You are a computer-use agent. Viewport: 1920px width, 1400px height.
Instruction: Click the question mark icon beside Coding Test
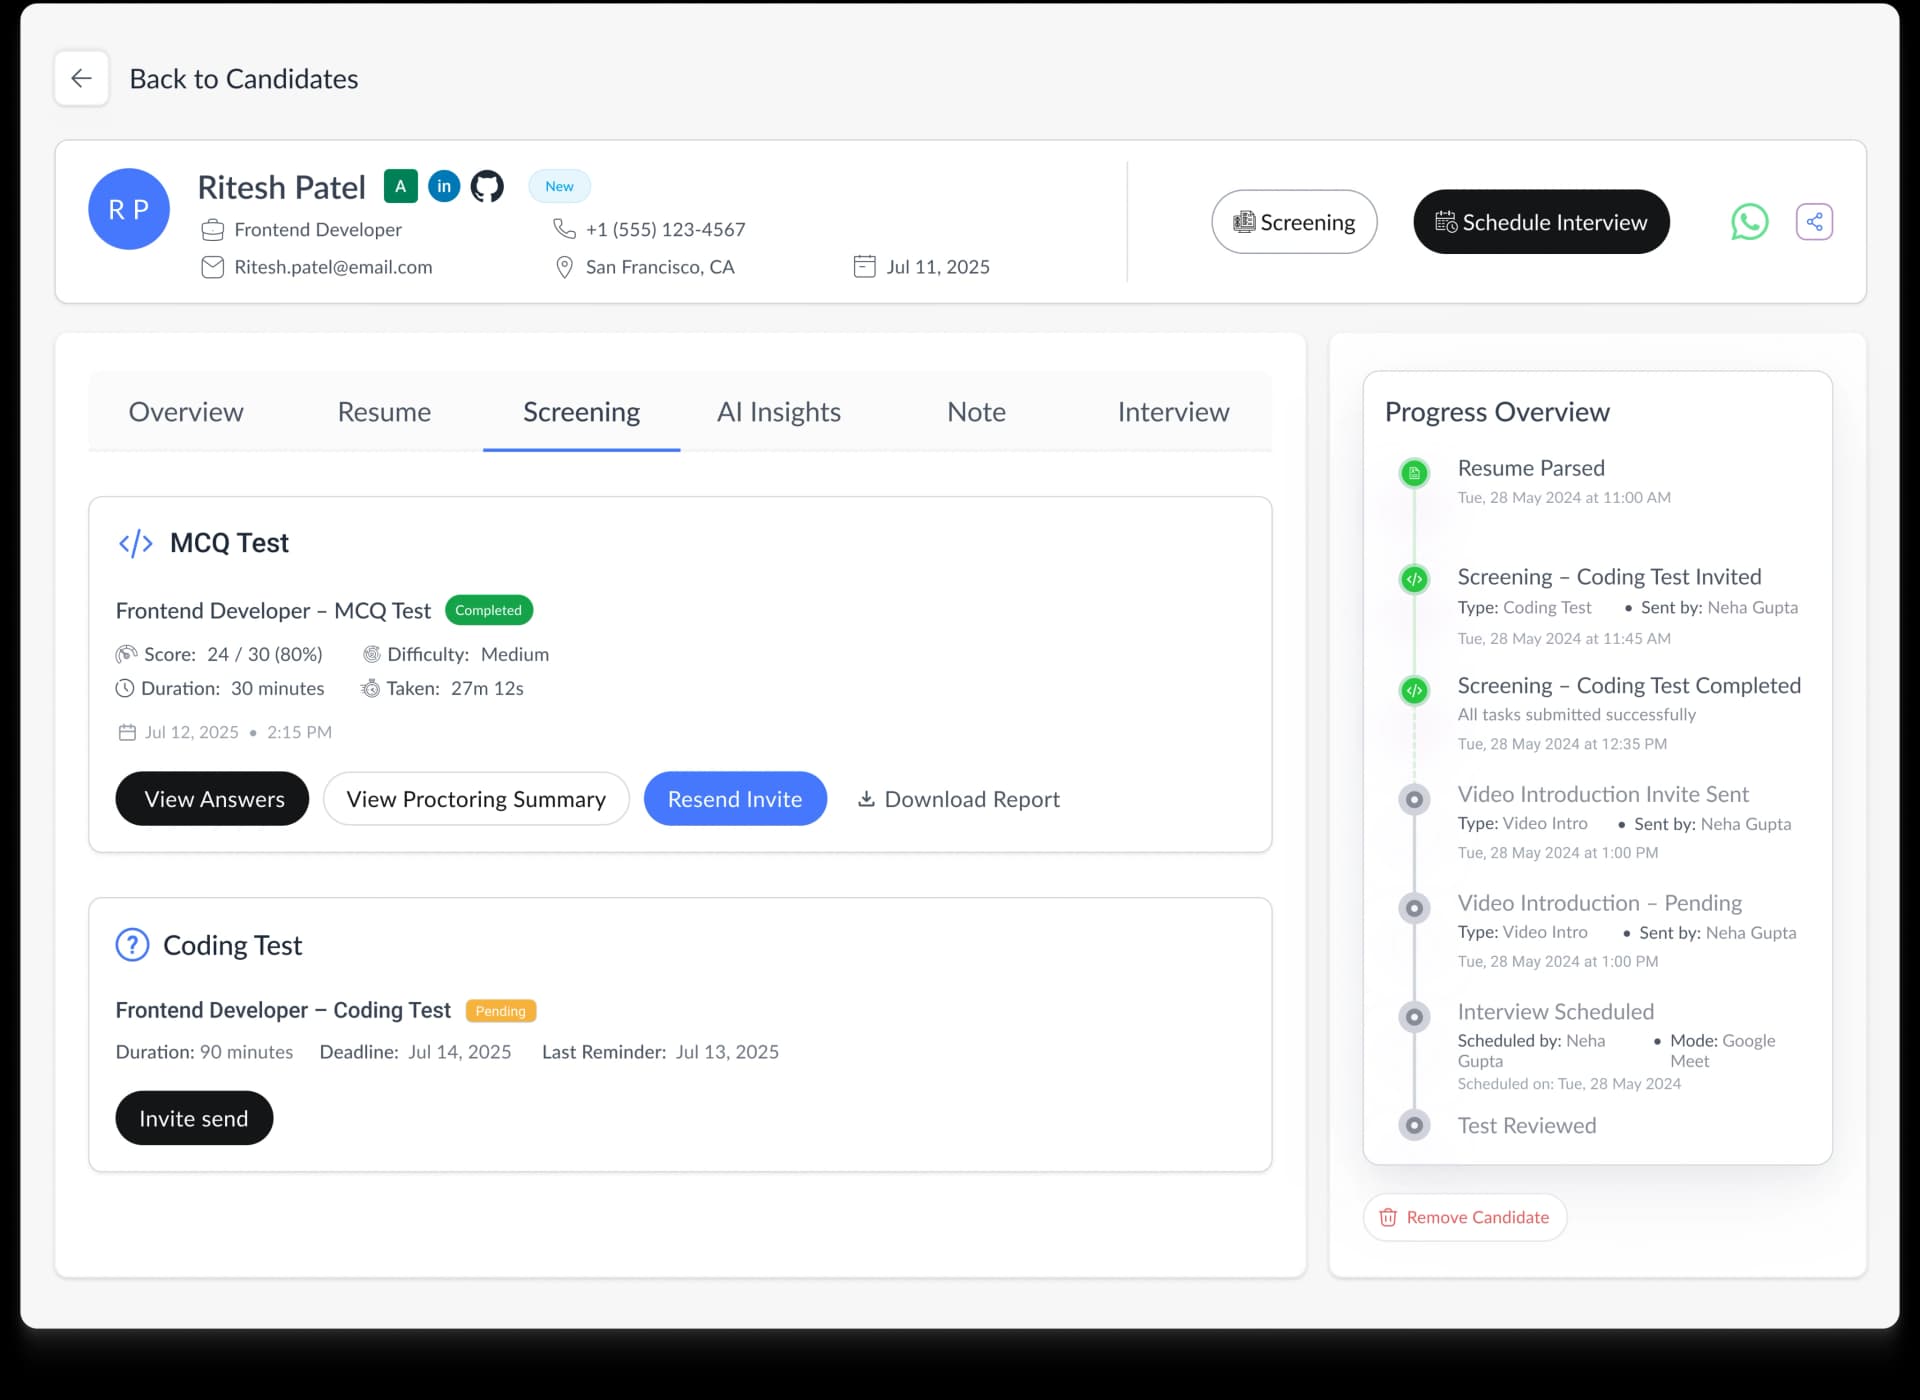click(131, 944)
